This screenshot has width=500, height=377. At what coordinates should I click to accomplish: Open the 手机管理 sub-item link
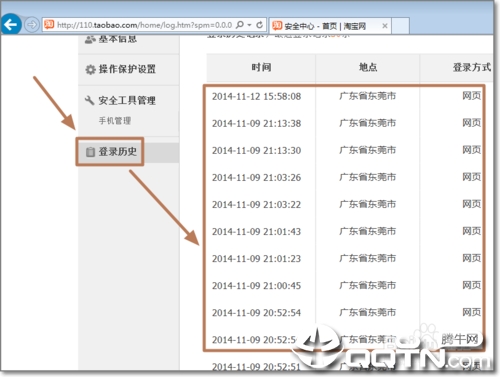[115, 120]
